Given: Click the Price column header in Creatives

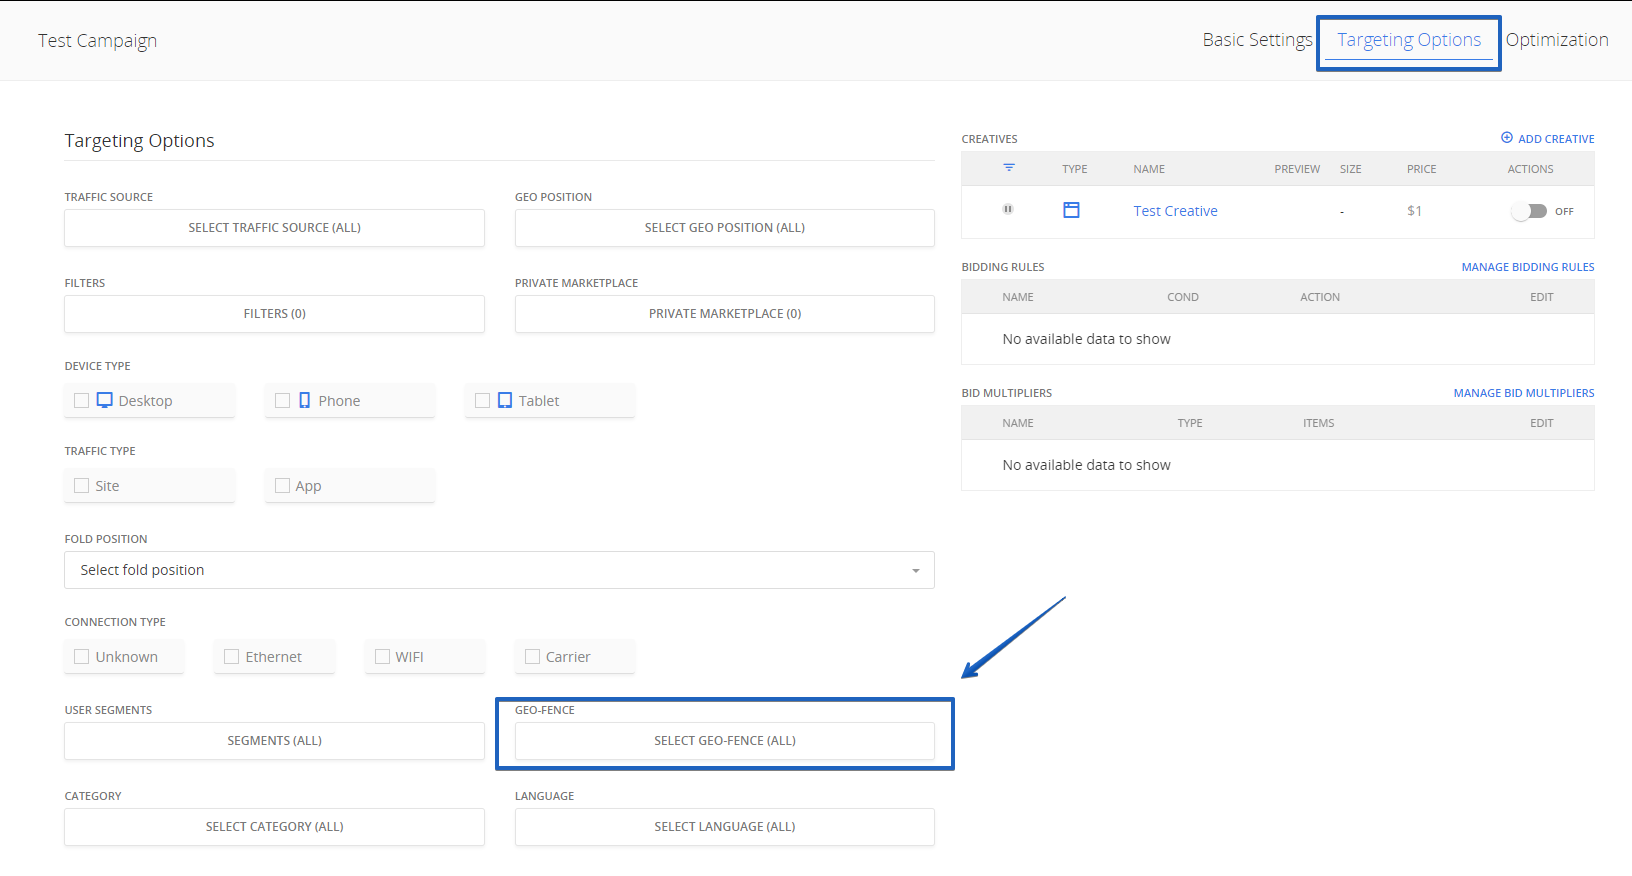Looking at the screenshot, I should click(x=1421, y=169).
